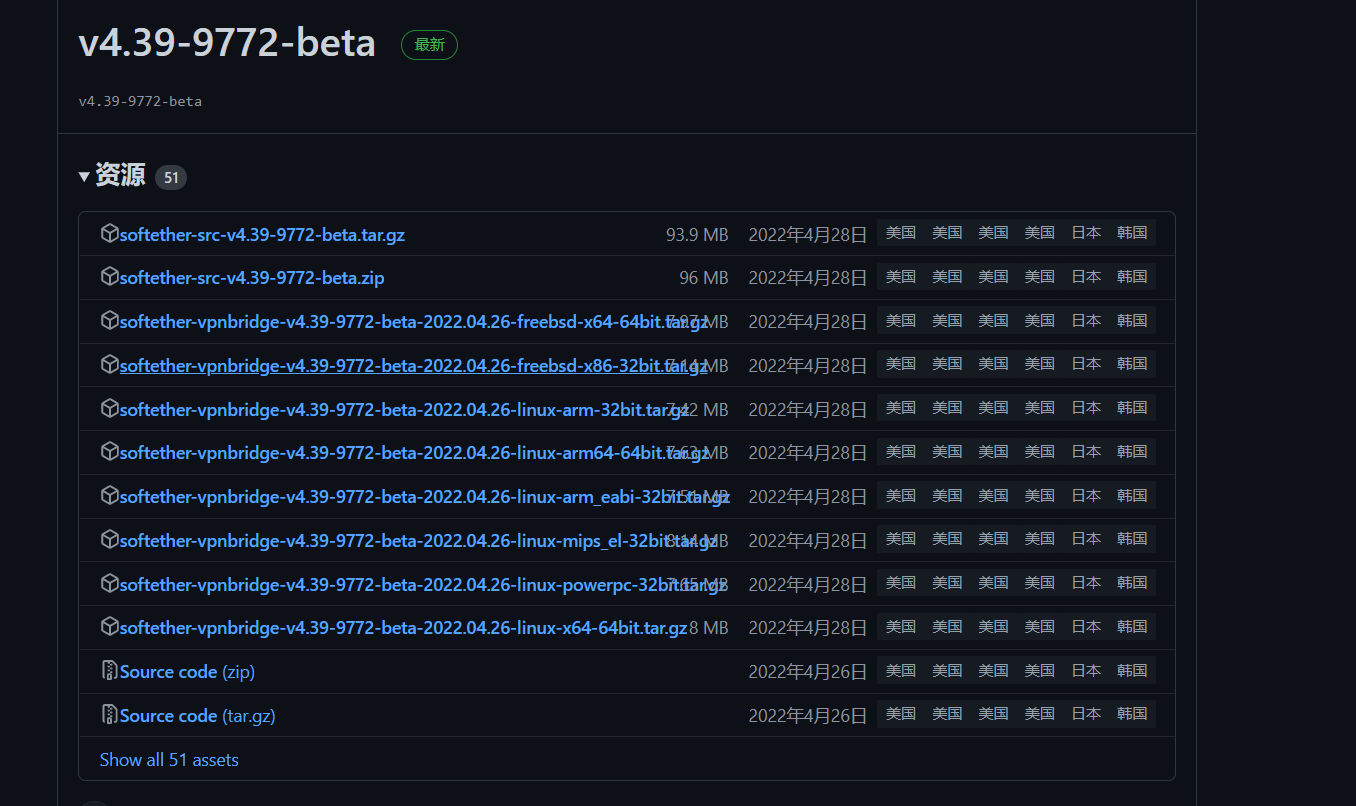Click Show all 51 assets

pyautogui.click(x=169, y=760)
